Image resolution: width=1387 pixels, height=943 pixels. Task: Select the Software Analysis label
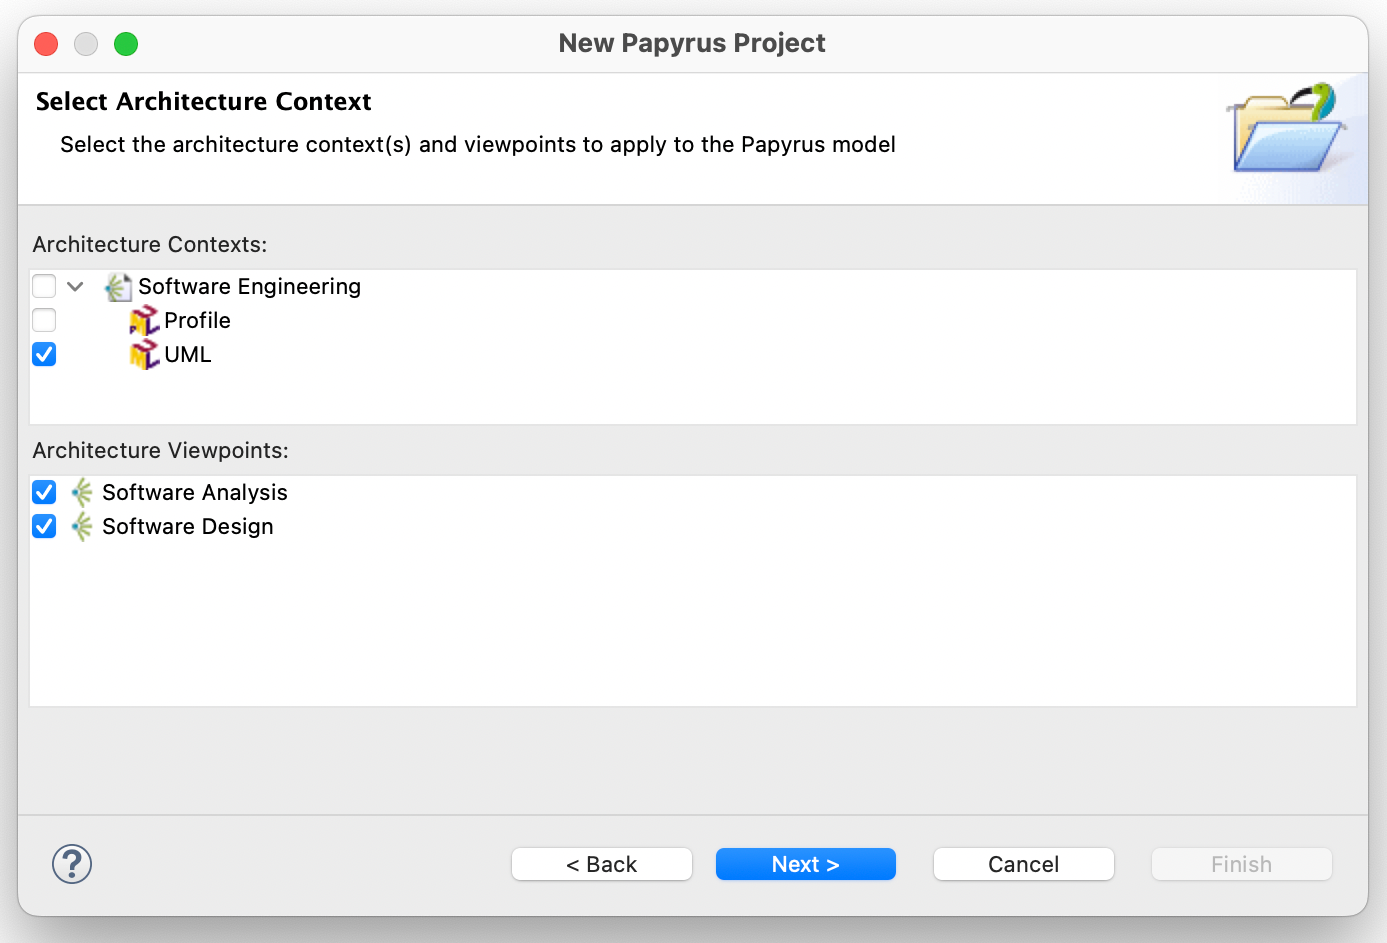click(195, 493)
